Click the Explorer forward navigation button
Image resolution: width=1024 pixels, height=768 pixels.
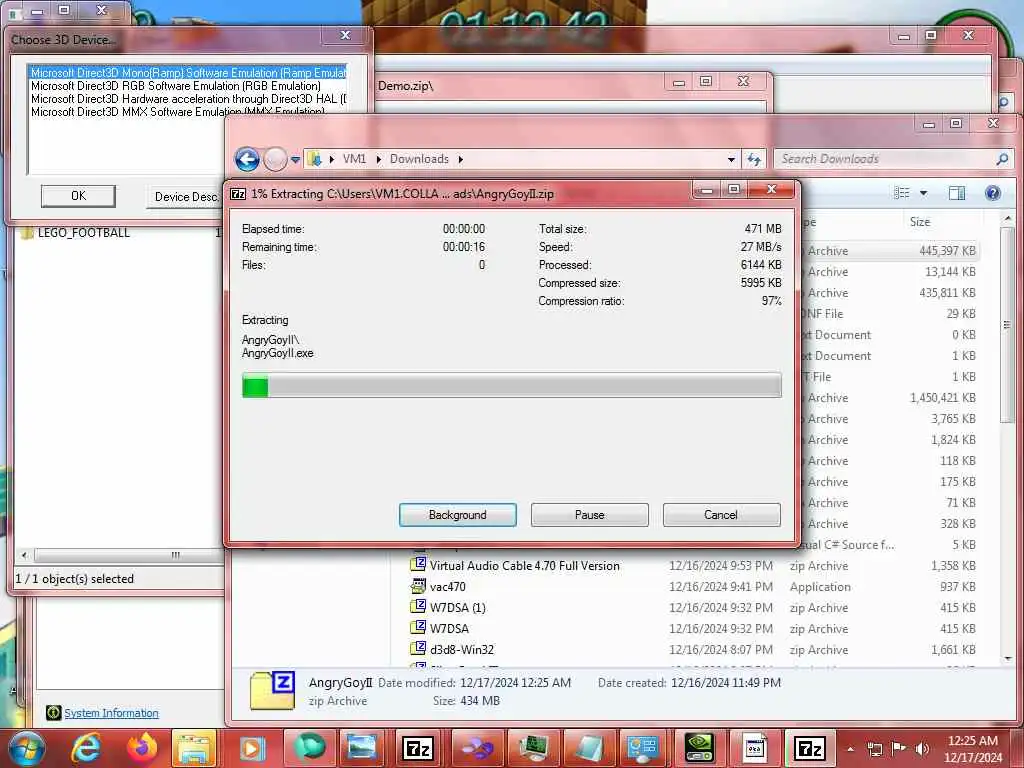[x=275, y=159]
